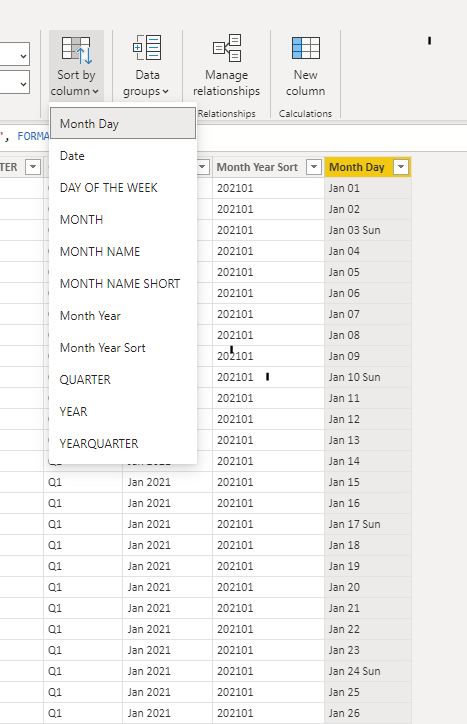Viewport: 467px width, 724px height.
Task: Click cell Jan 24 Sun
Action: [x=367, y=671]
